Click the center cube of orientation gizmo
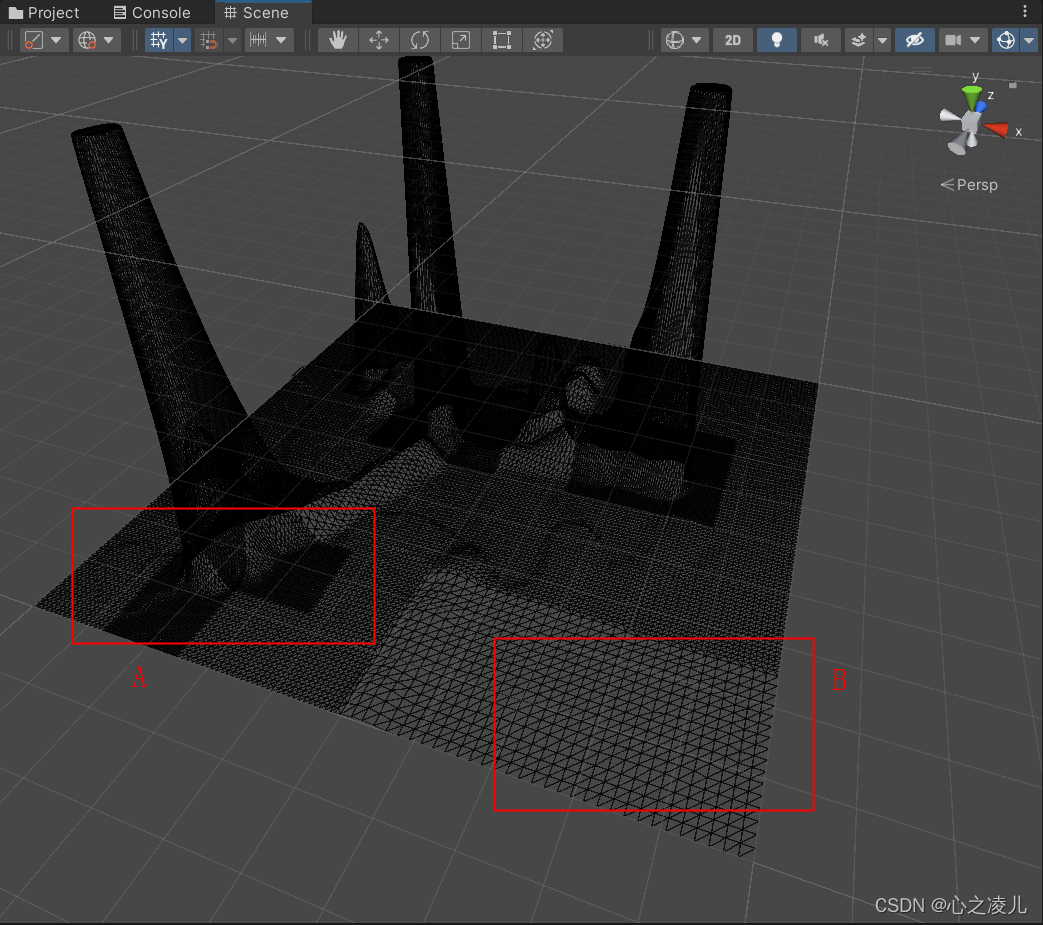 970,123
